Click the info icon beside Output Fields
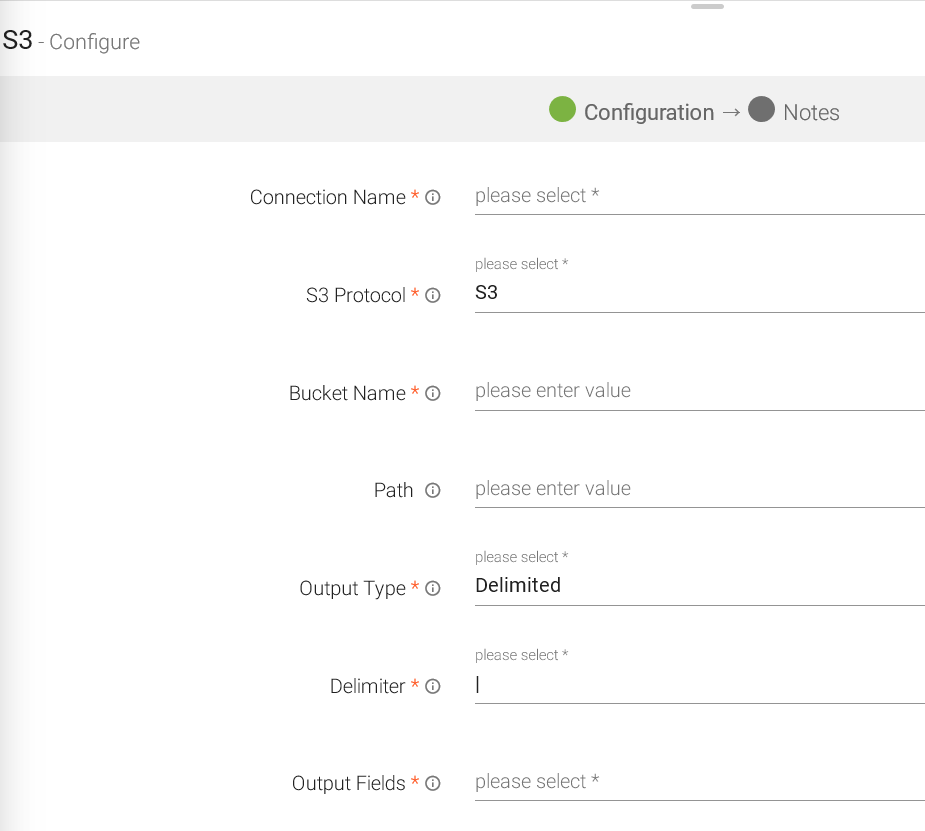The image size is (925, 831). pos(433,784)
